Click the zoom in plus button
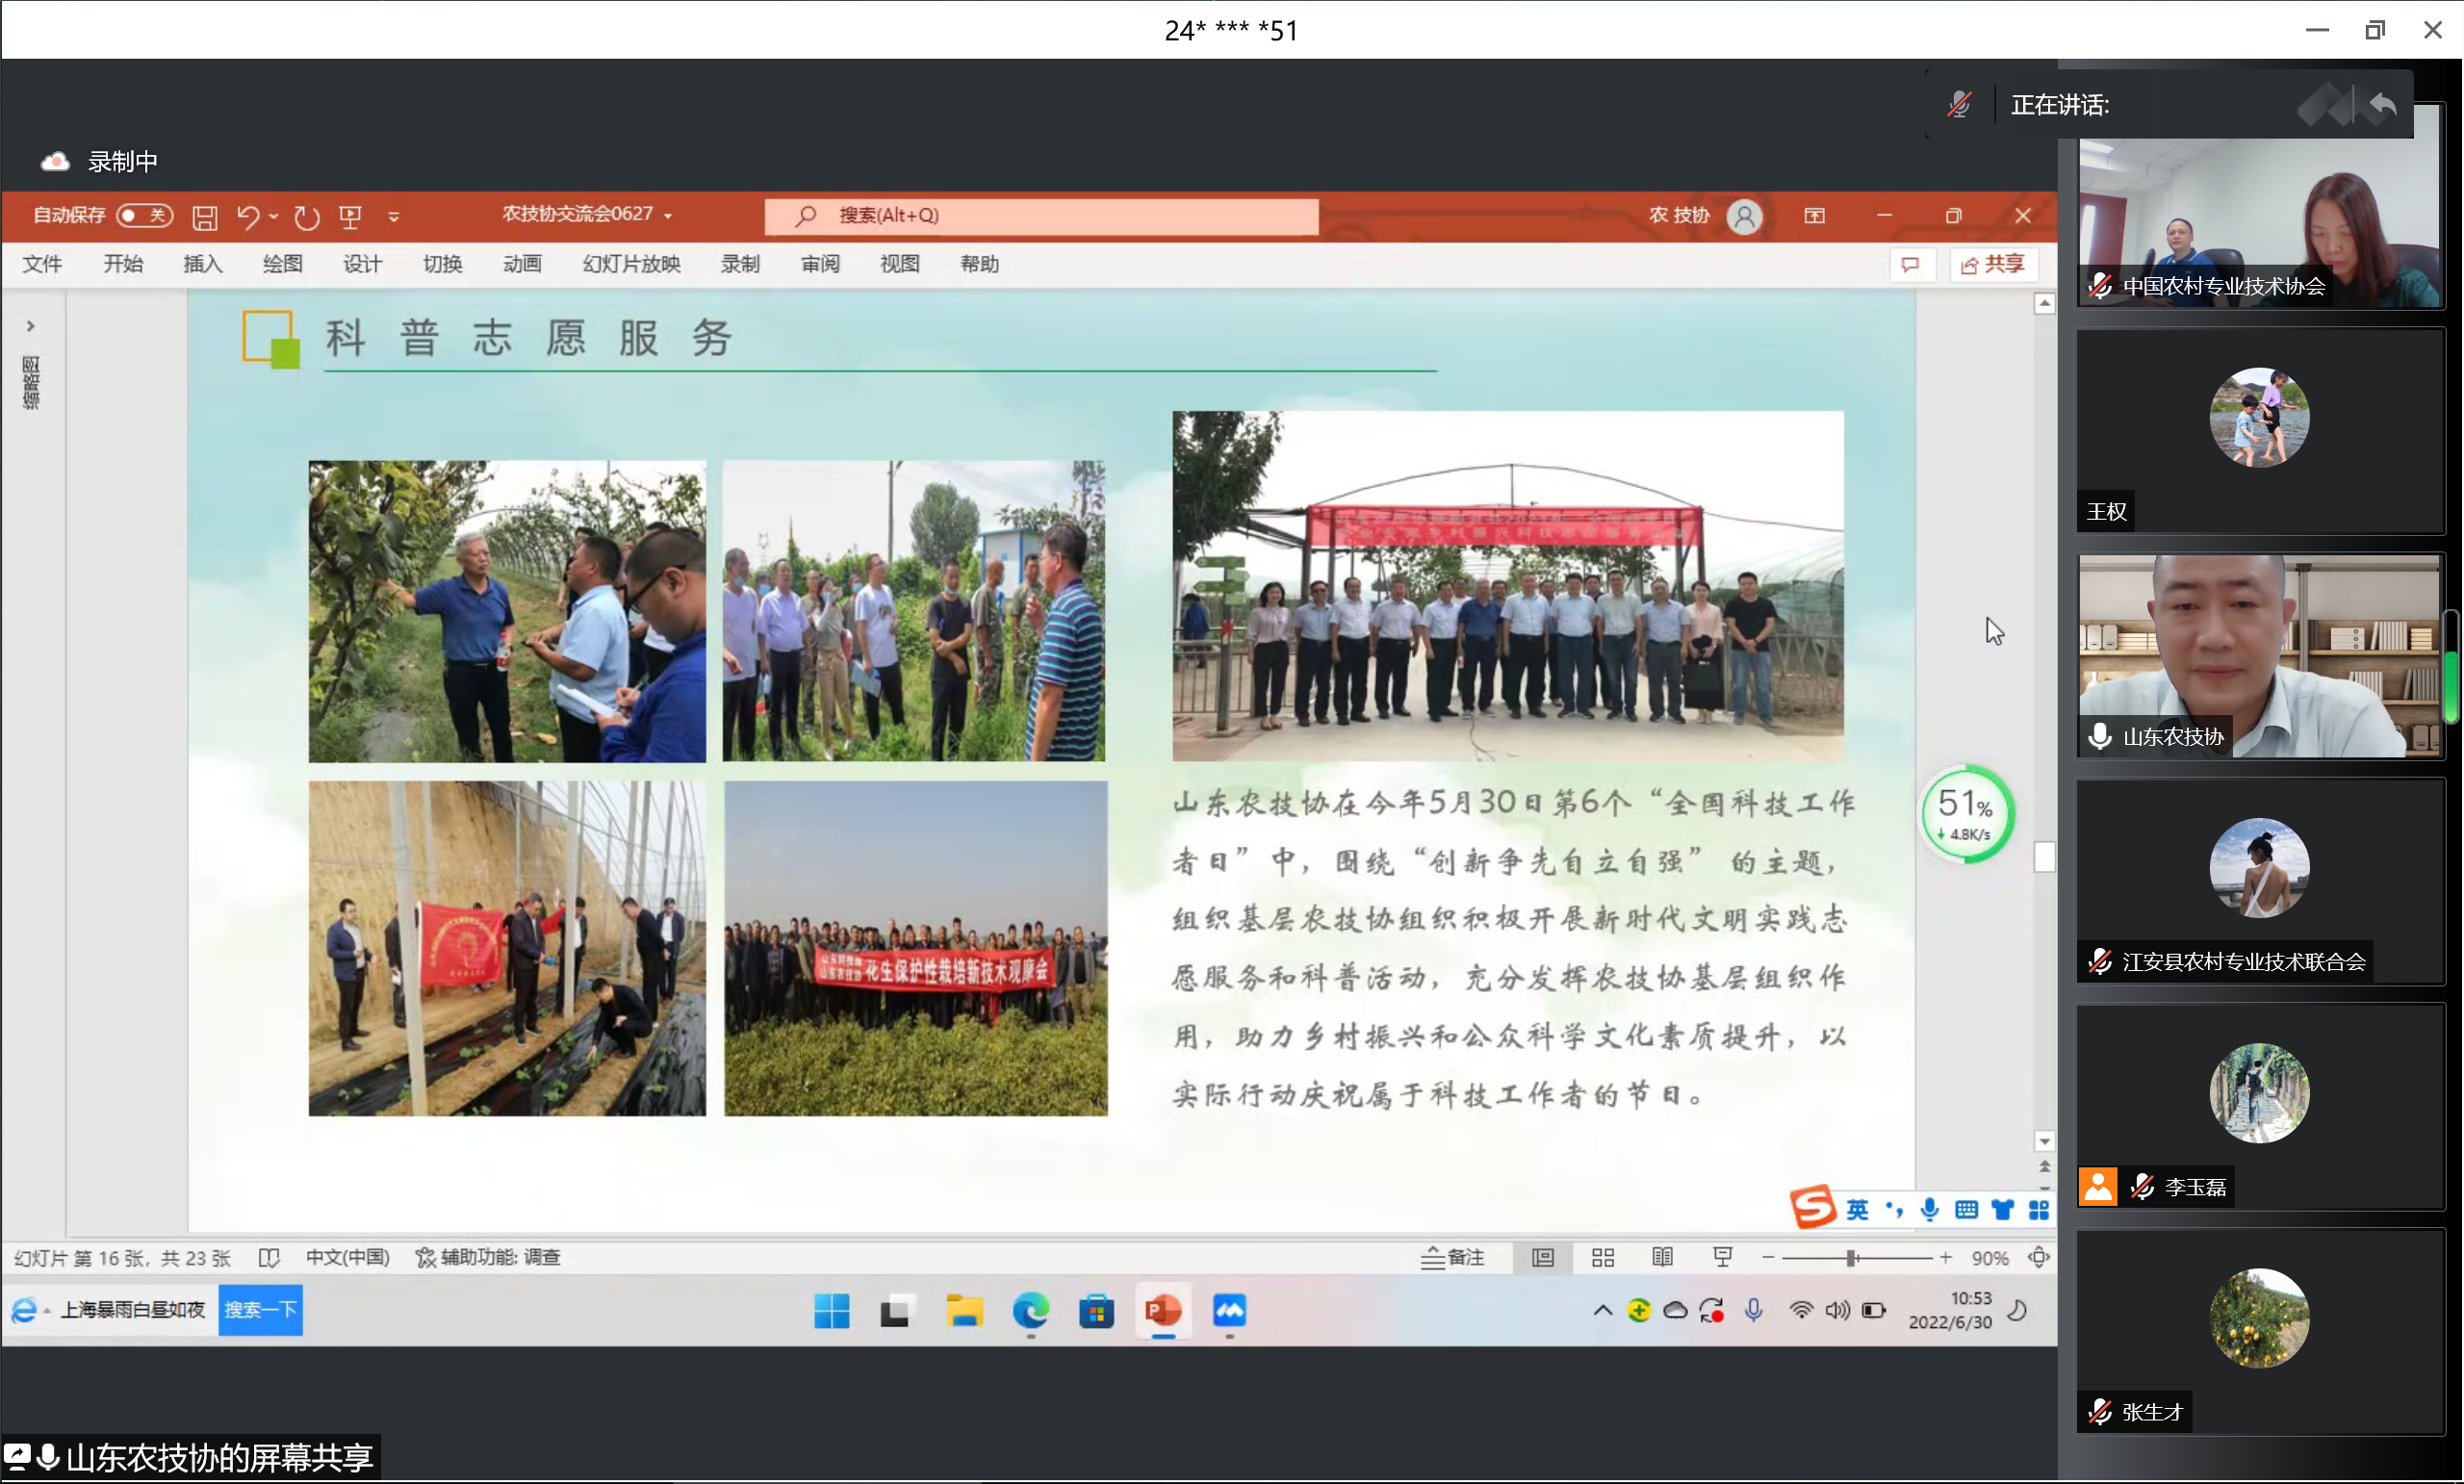Image resolution: width=2464 pixels, height=1484 pixels. [1945, 1257]
